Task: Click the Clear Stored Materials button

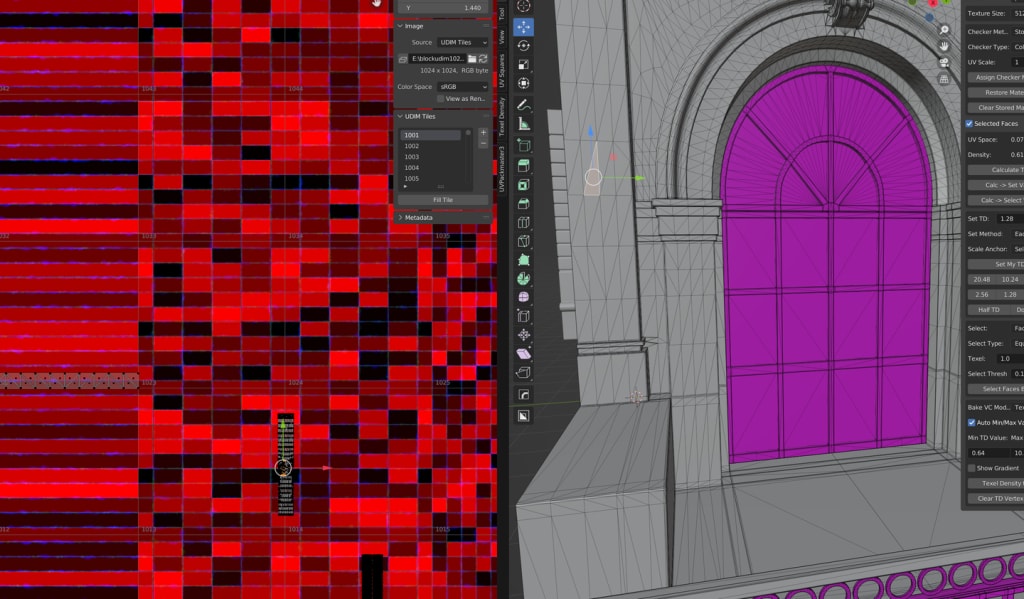Action: pyautogui.click(x=996, y=107)
